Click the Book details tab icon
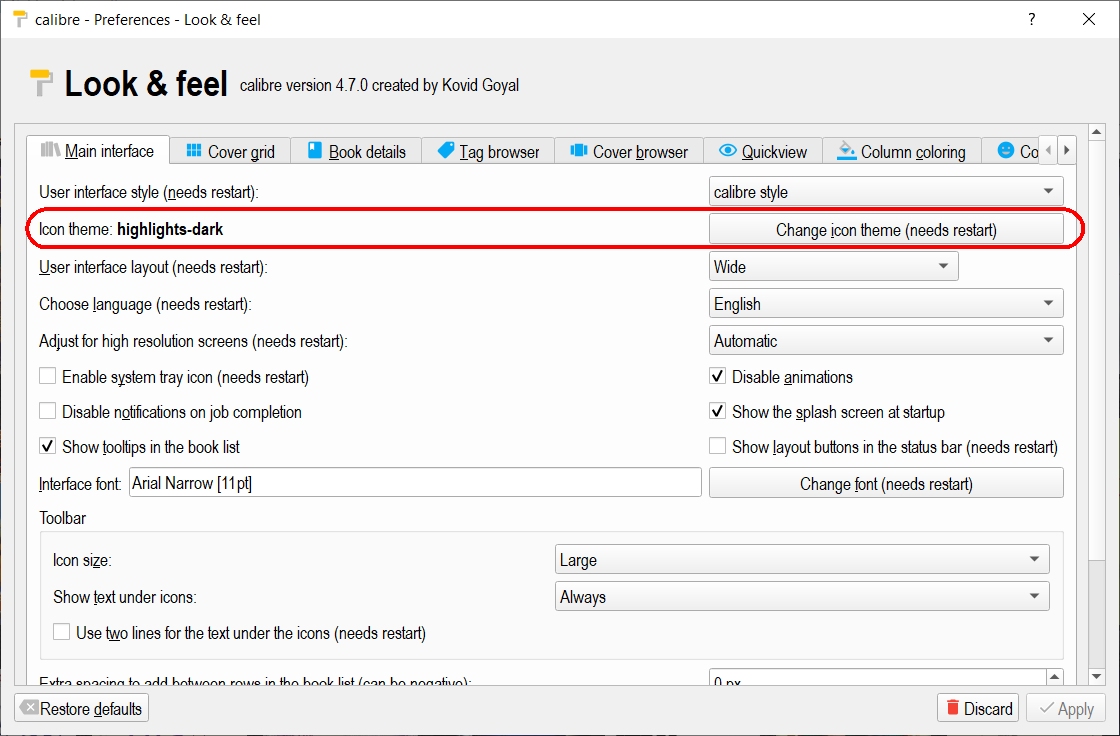The width and height of the screenshot is (1120, 736). pos(315,151)
